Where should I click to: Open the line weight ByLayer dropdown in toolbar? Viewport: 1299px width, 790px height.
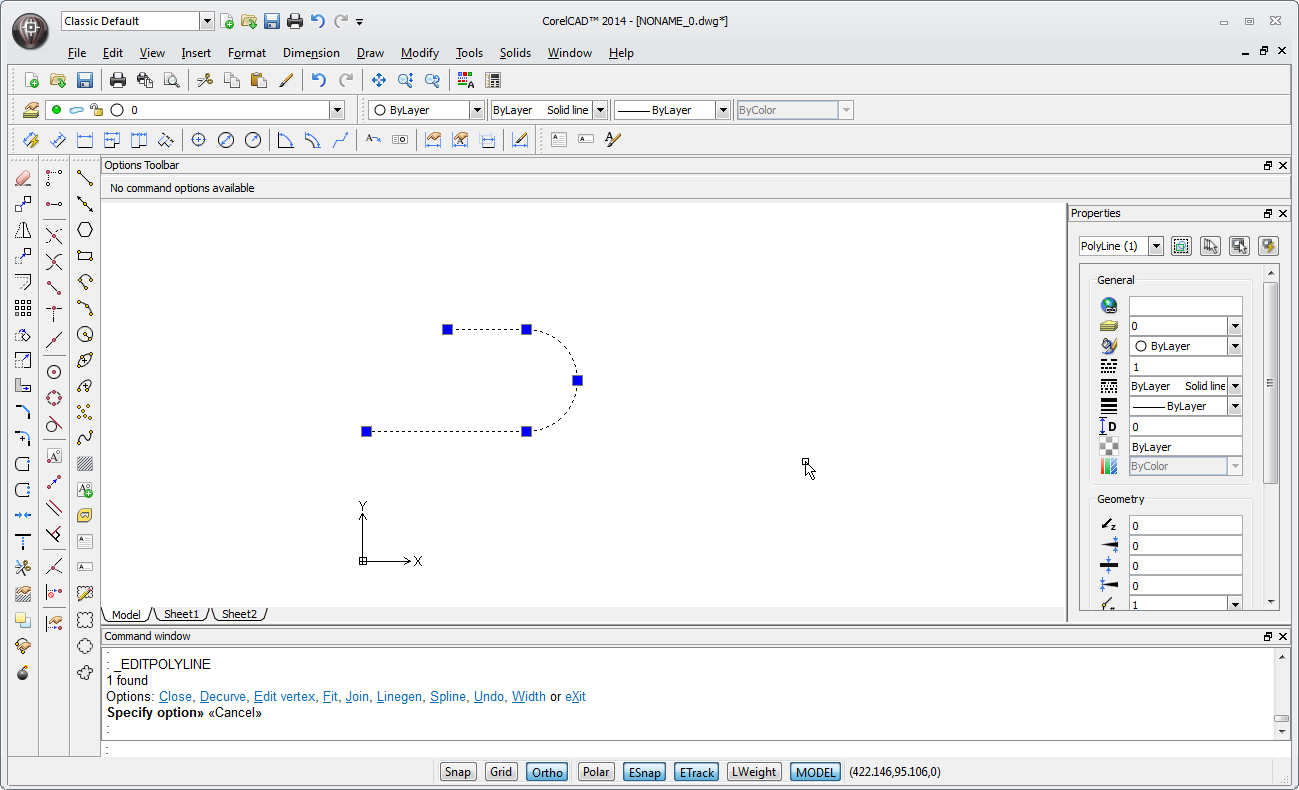[x=723, y=110]
